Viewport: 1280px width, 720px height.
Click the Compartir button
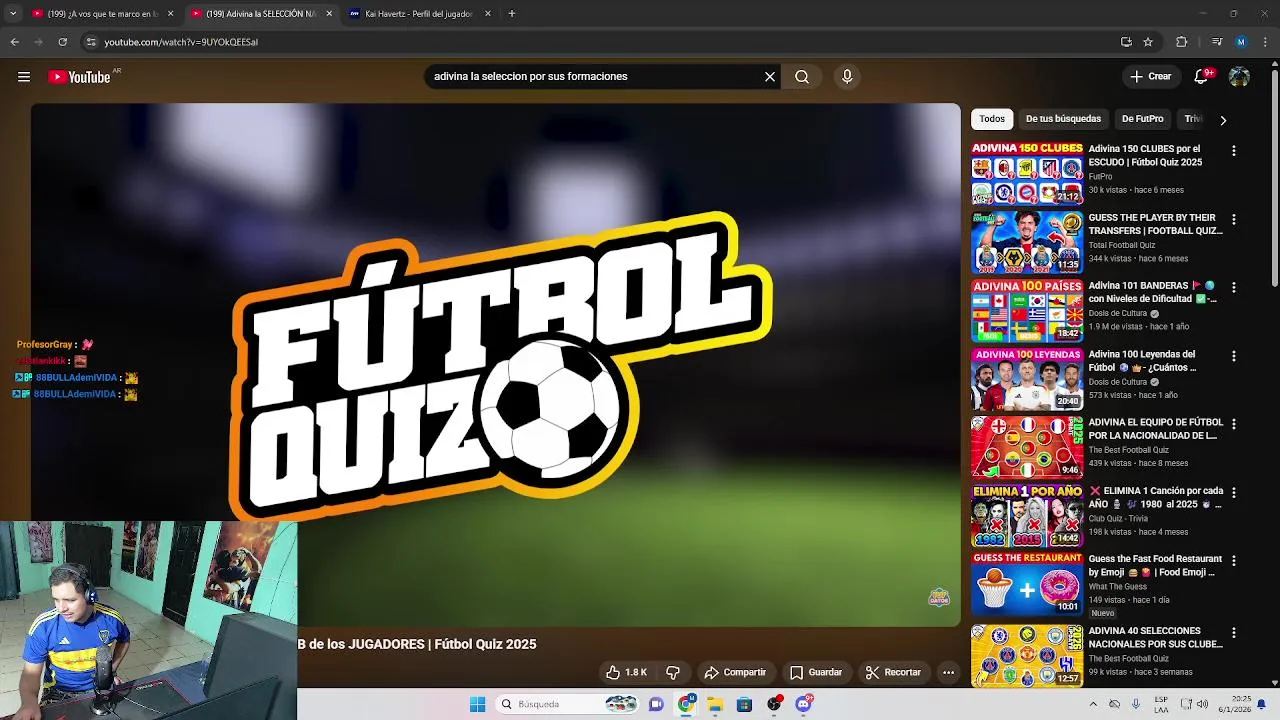click(735, 672)
